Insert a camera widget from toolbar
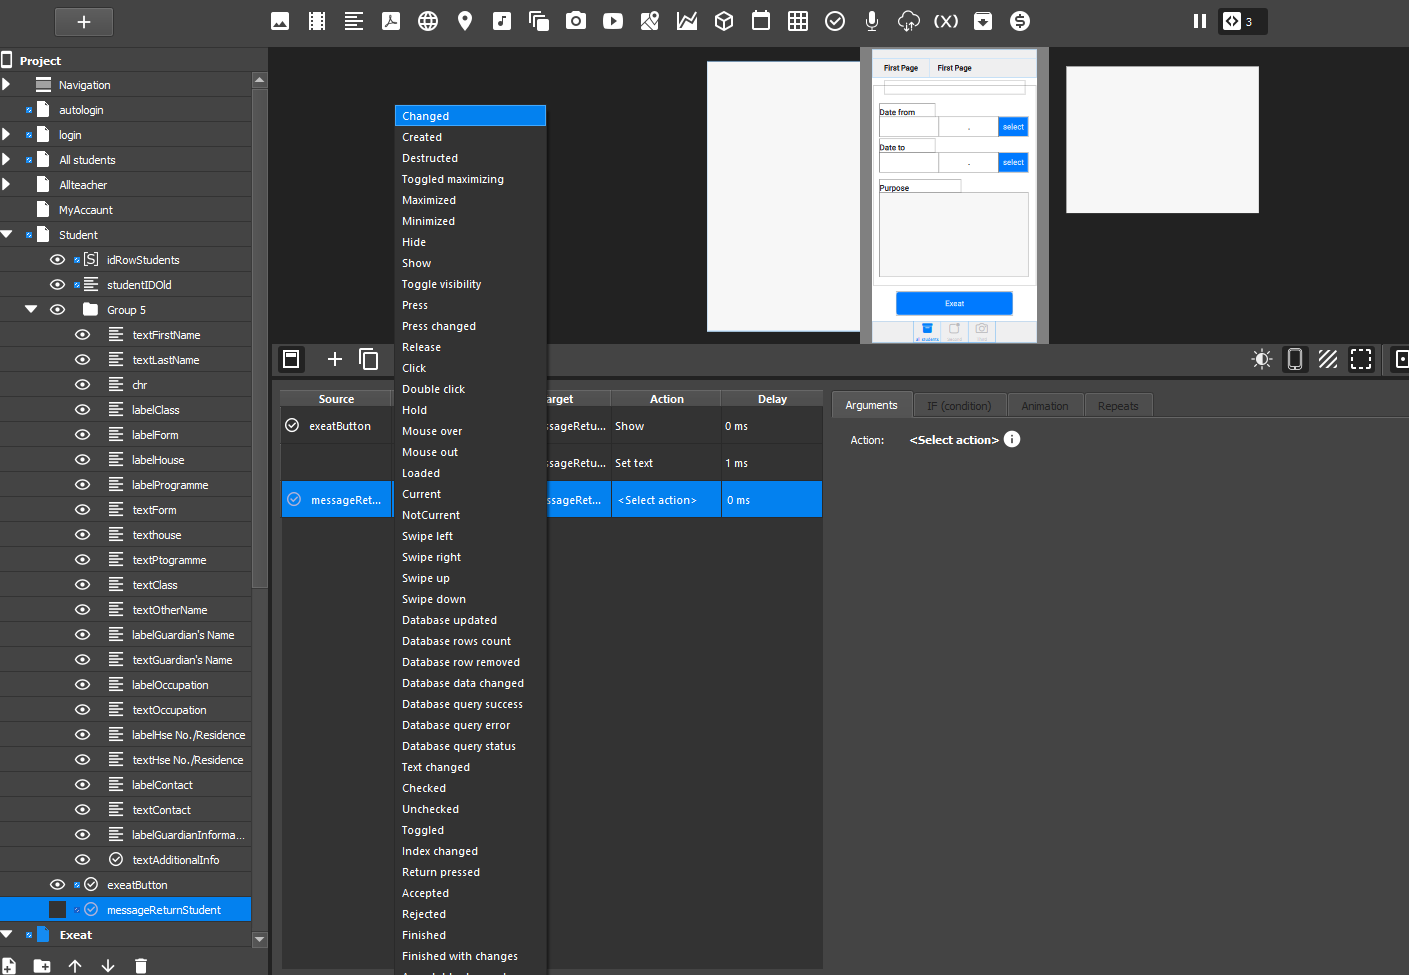 point(576,21)
